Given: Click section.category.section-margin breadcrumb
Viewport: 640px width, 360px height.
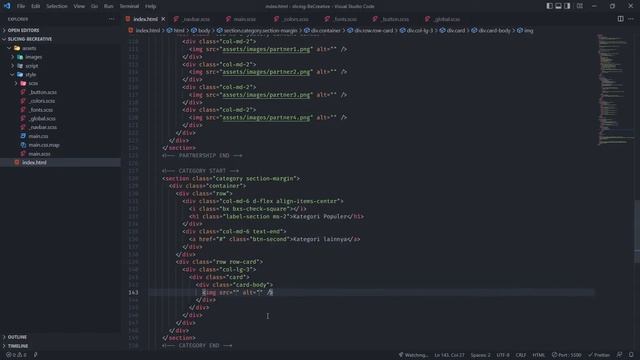Looking at the screenshot, I should tap(257, 31).
